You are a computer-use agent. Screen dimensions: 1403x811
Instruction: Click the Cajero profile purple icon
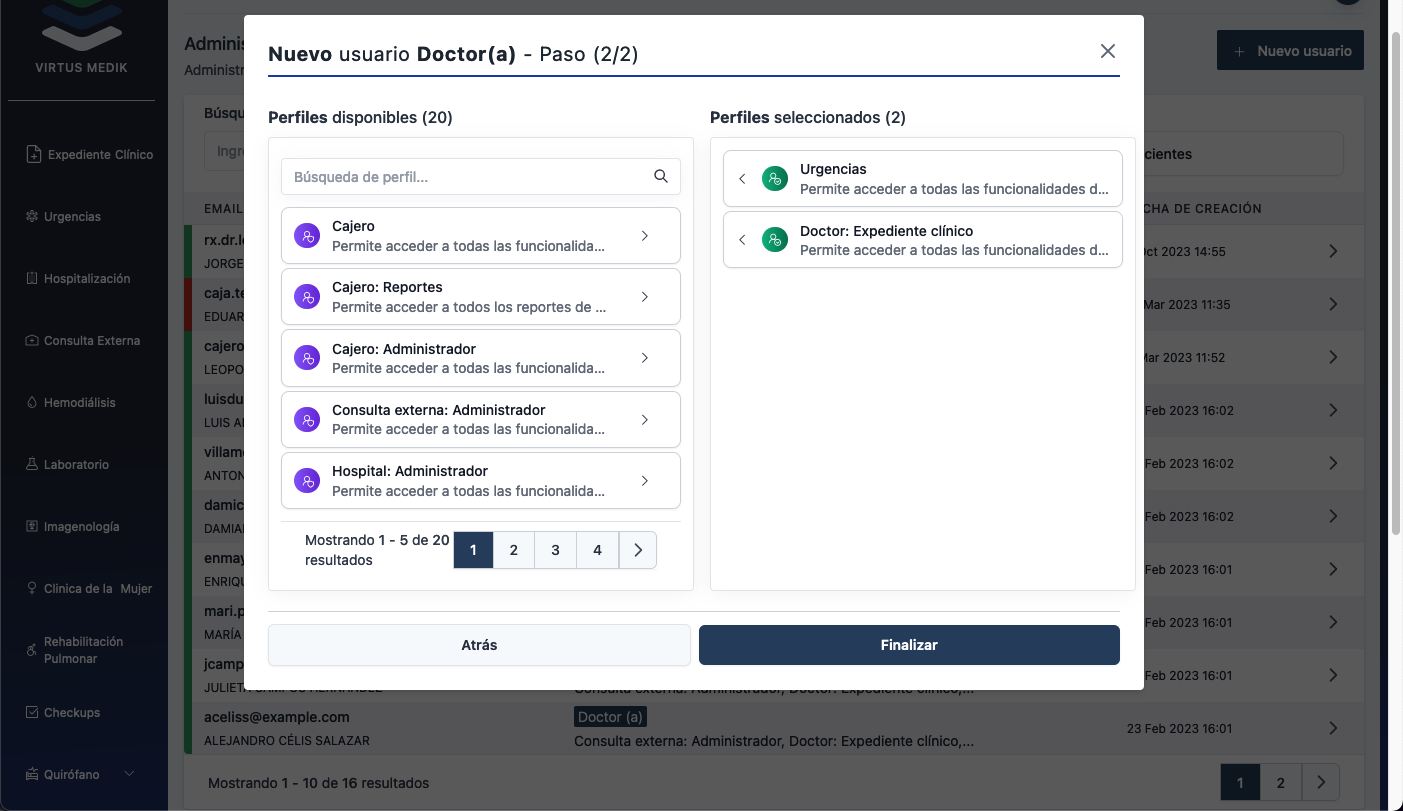click(x=307, y=236)
